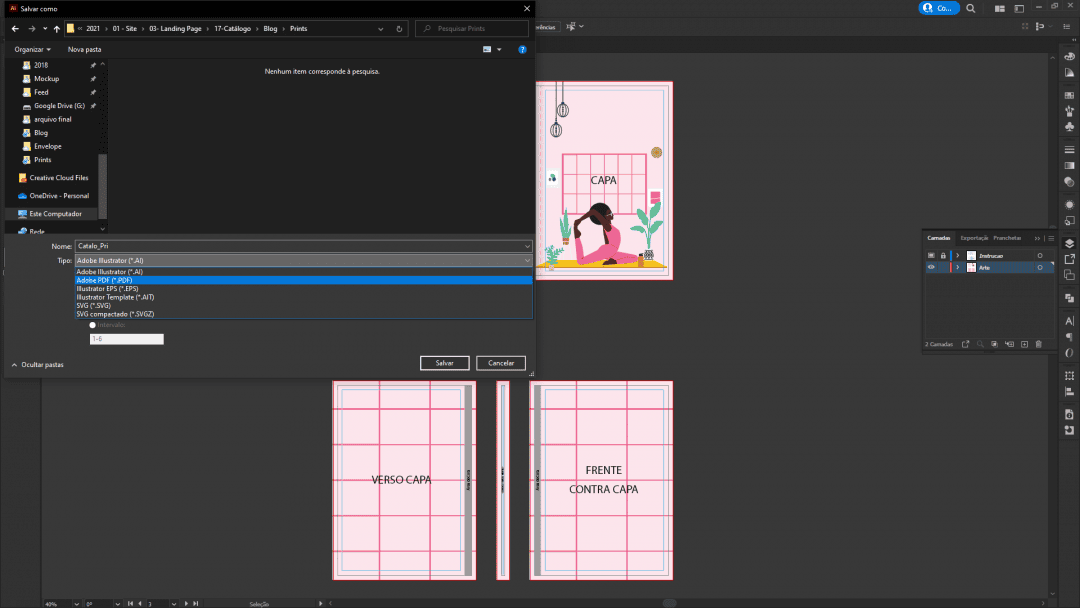Select the Intervalo radio button
The height and width of the screenshot is (608, 1080).
pyautogui.click(x=93, y=325)
